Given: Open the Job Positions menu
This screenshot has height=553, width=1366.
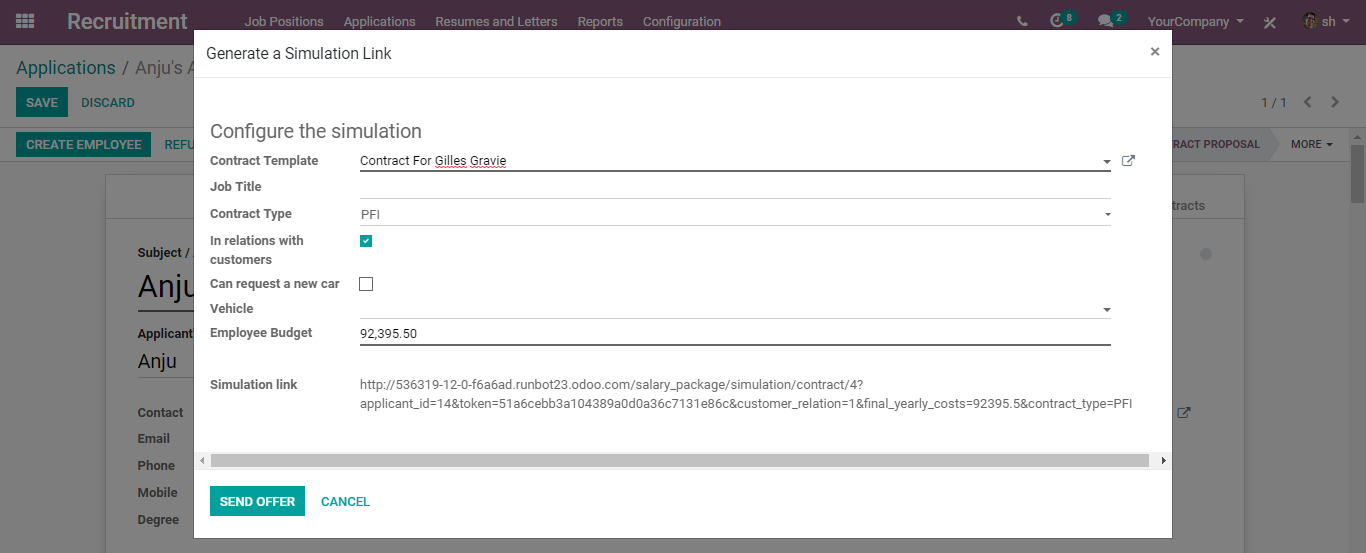Looking at the screenshot, I should pyautogui.click(x=284, y=21).
